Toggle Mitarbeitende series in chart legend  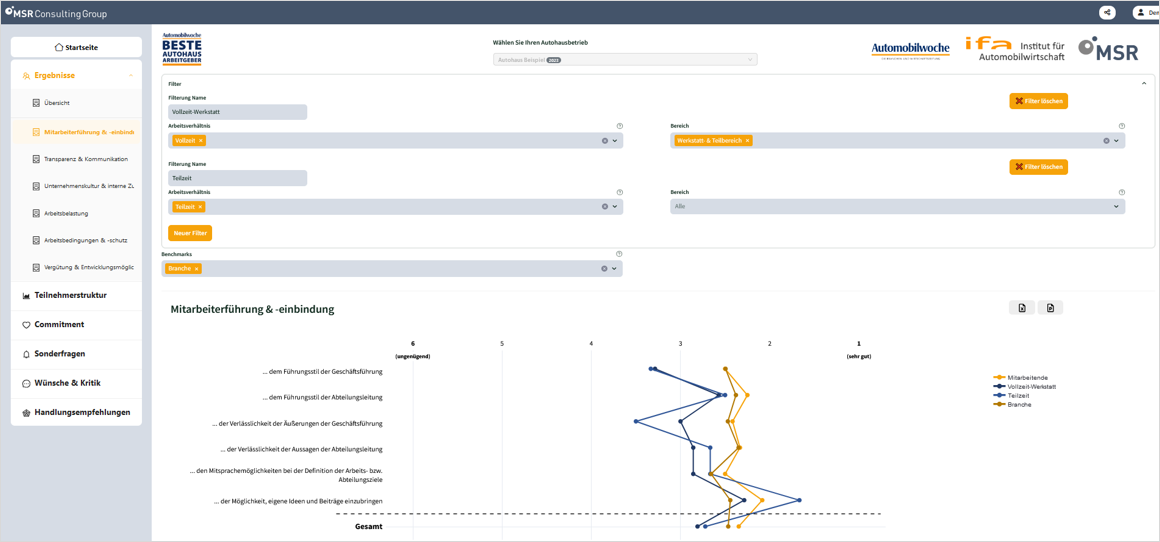tap(1027, 378)
